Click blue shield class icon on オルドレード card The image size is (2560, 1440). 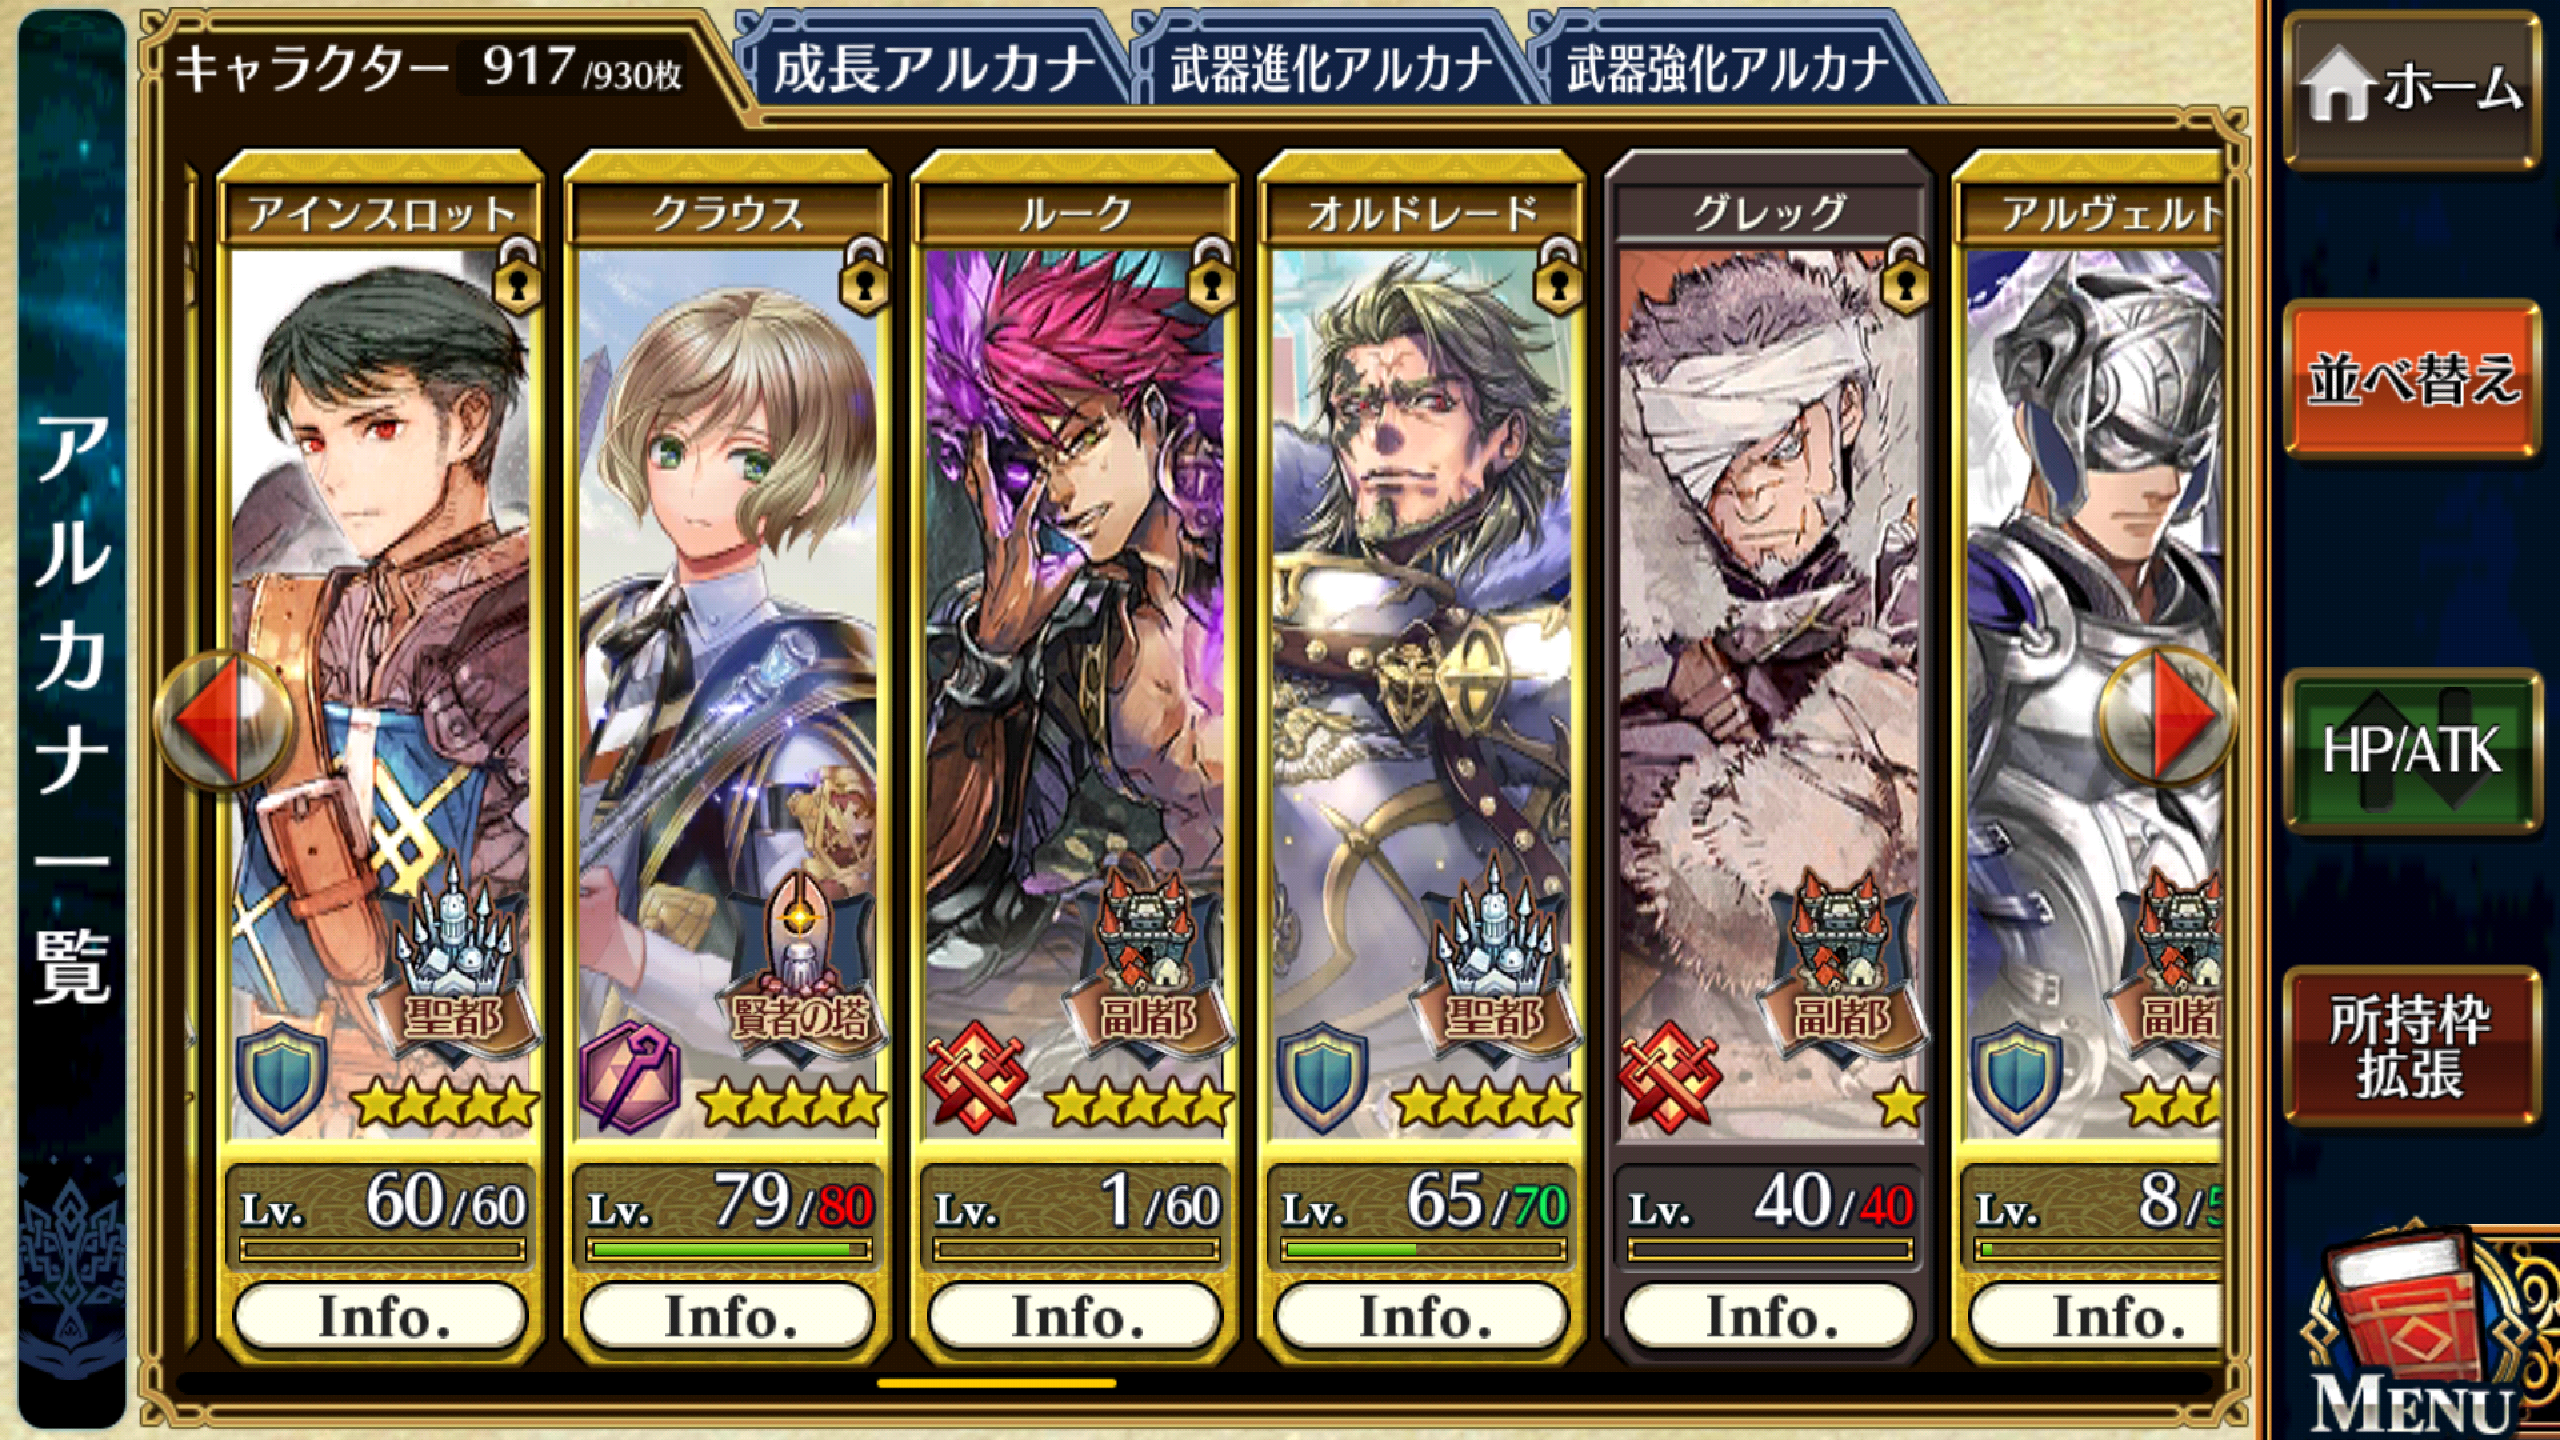[1322, 1078]
